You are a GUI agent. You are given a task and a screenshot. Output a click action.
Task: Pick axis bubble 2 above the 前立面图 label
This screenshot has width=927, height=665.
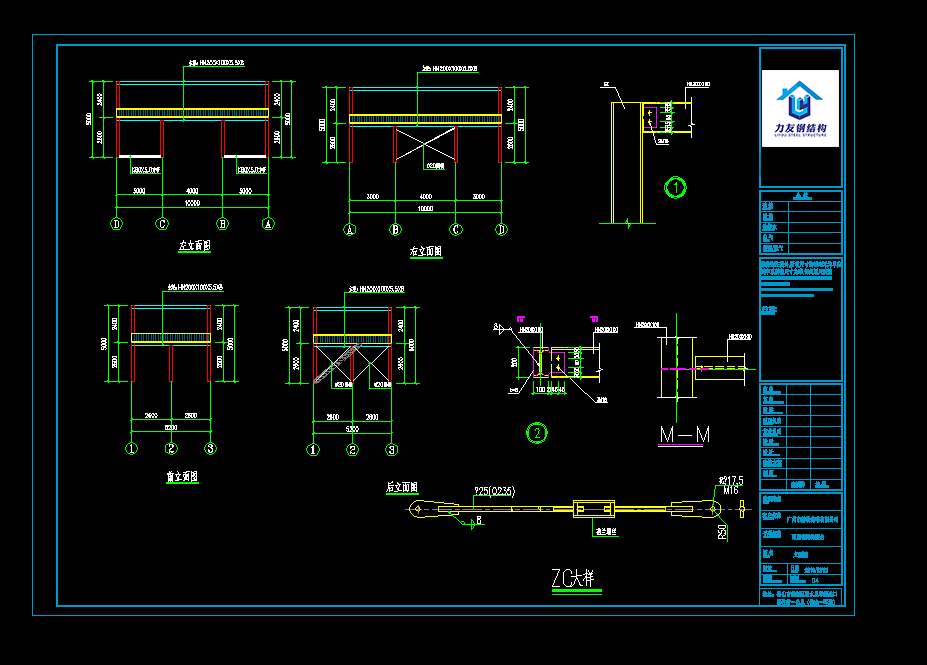click(x=171, y=448)
